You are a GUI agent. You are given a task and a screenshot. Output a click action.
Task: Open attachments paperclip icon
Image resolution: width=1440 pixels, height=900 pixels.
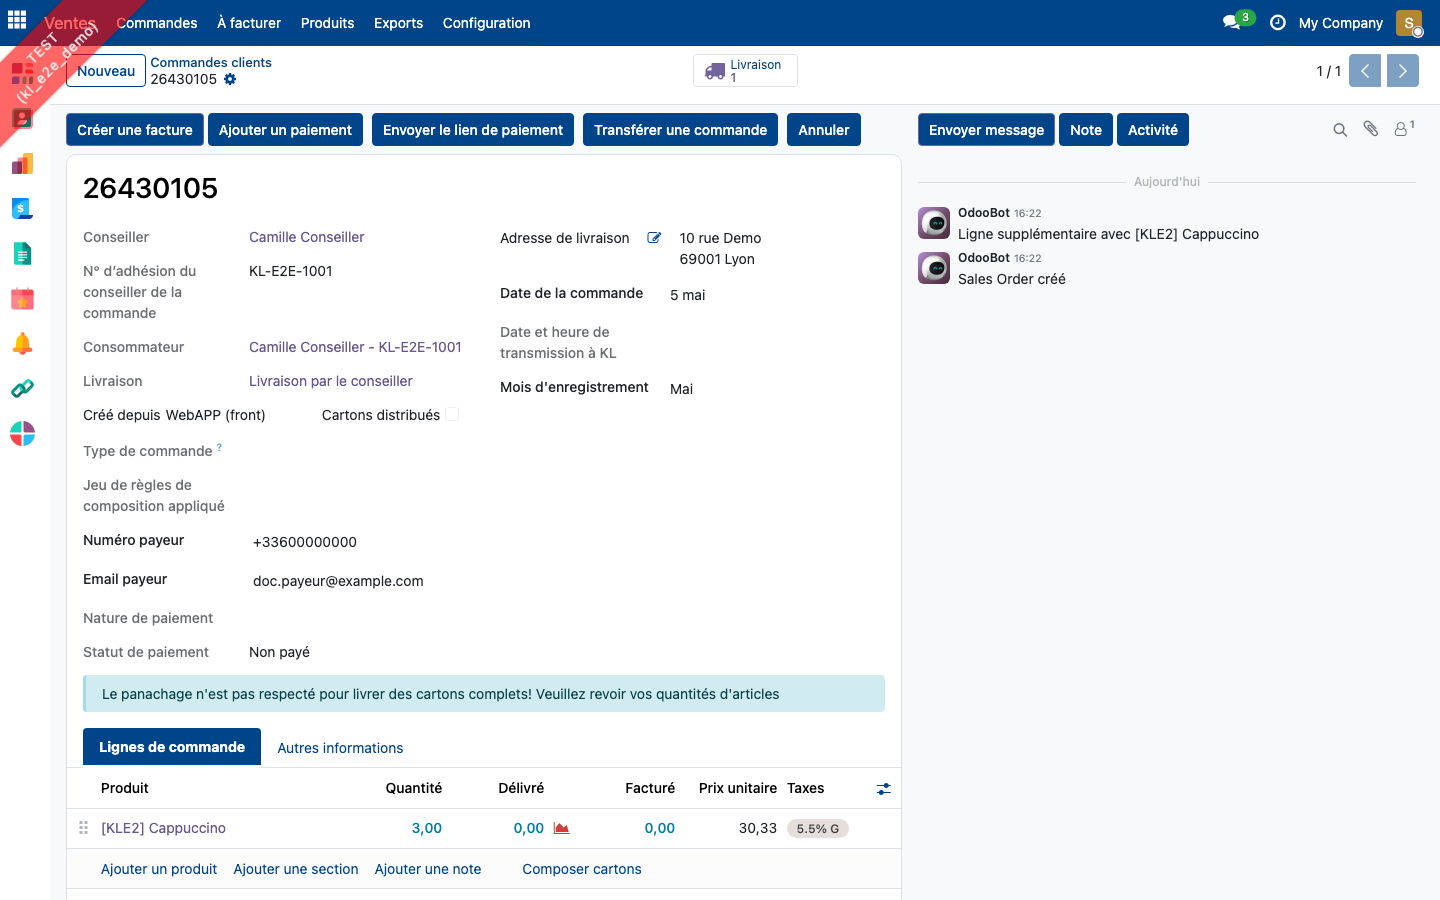point(1371,129)
